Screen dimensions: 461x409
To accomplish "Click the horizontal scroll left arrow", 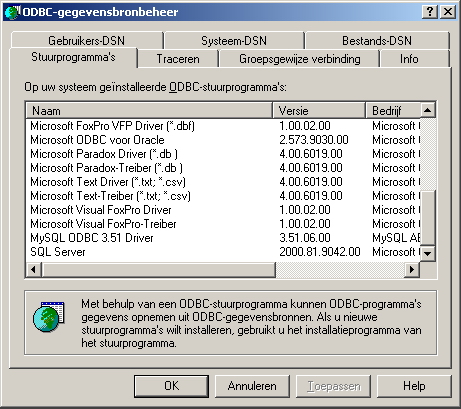I will click(x=33, y=269).
